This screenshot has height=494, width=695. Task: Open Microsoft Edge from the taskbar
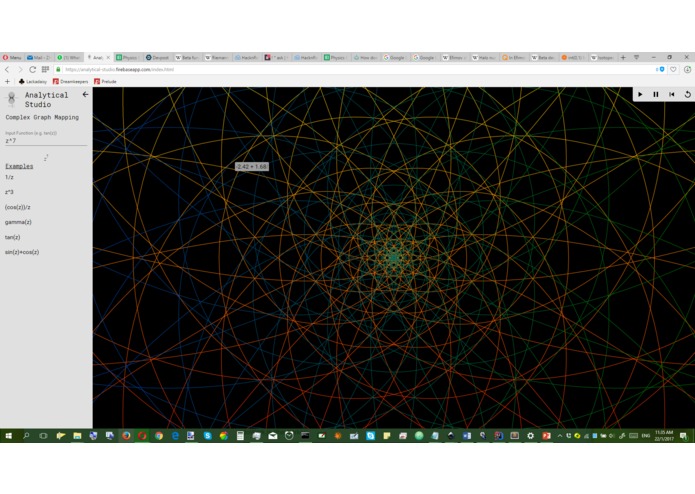click(x=175, y=436)
